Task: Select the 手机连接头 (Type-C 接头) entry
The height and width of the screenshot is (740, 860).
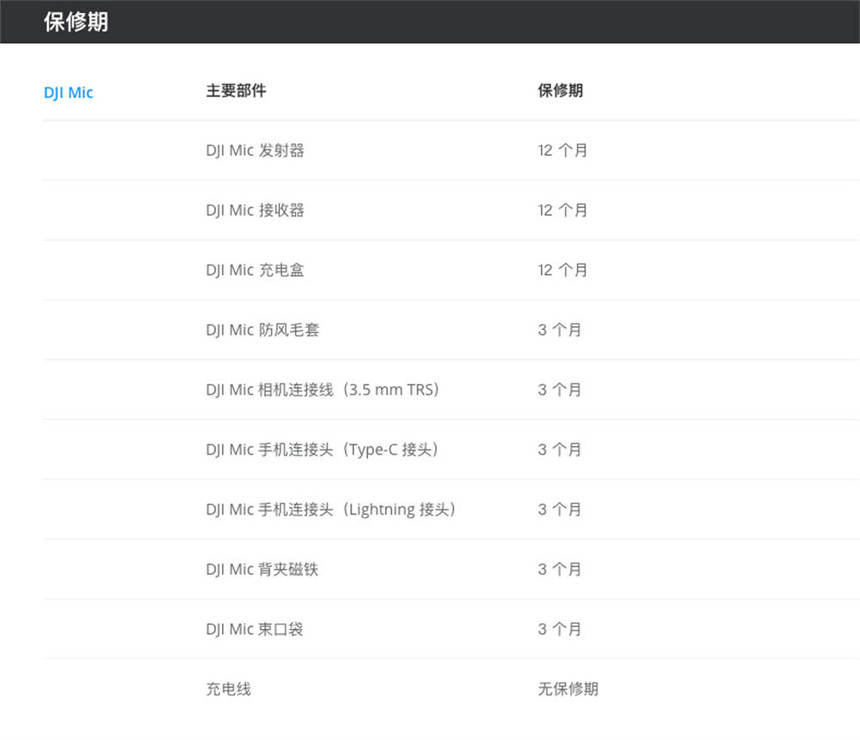Action: (322, 449)
